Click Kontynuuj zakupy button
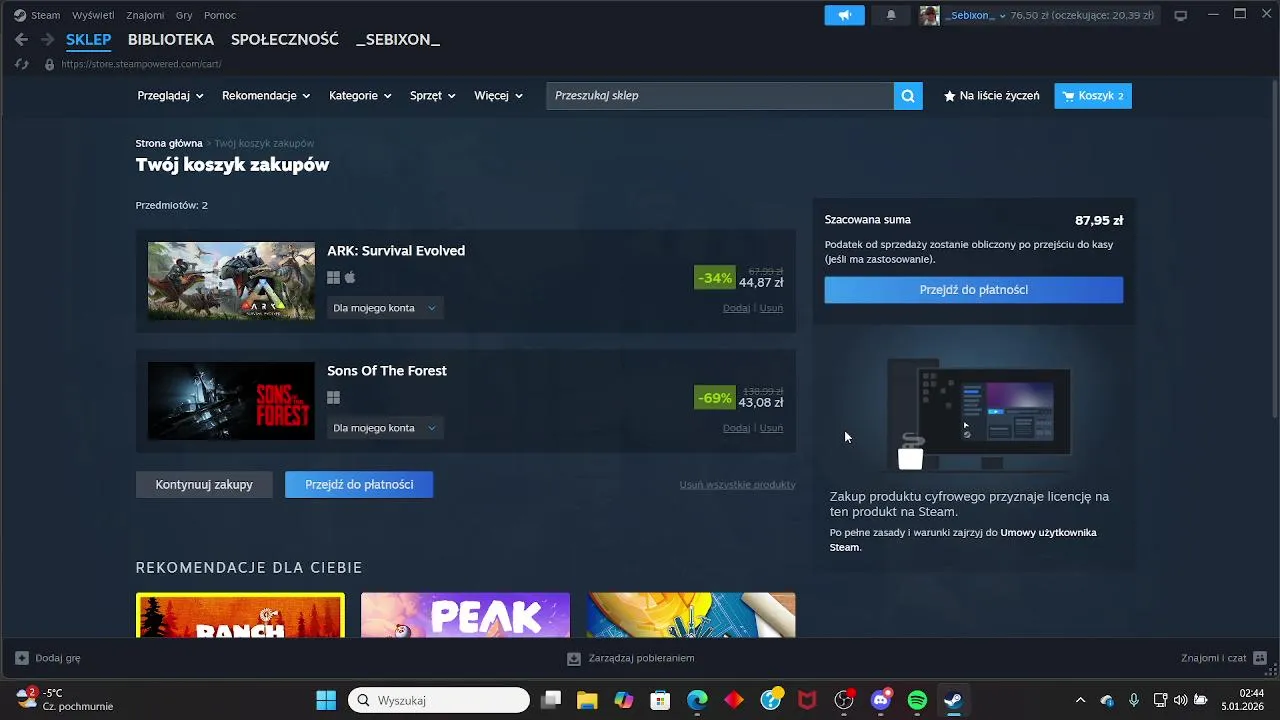Image resolution: width=1280 pixels, height=720 pixels. (204, 485)
